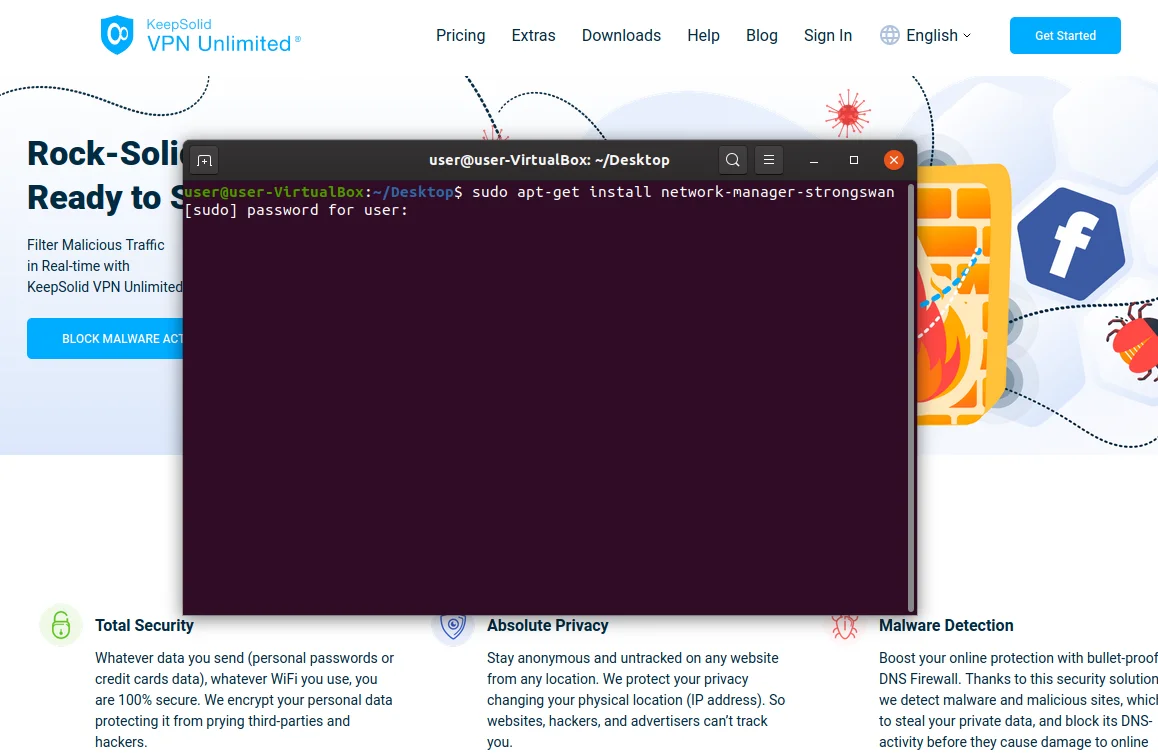This screenshot has height=754, width=1158.
Task: Click the Total Security padlock icon
Action: [x=61, y=626]
